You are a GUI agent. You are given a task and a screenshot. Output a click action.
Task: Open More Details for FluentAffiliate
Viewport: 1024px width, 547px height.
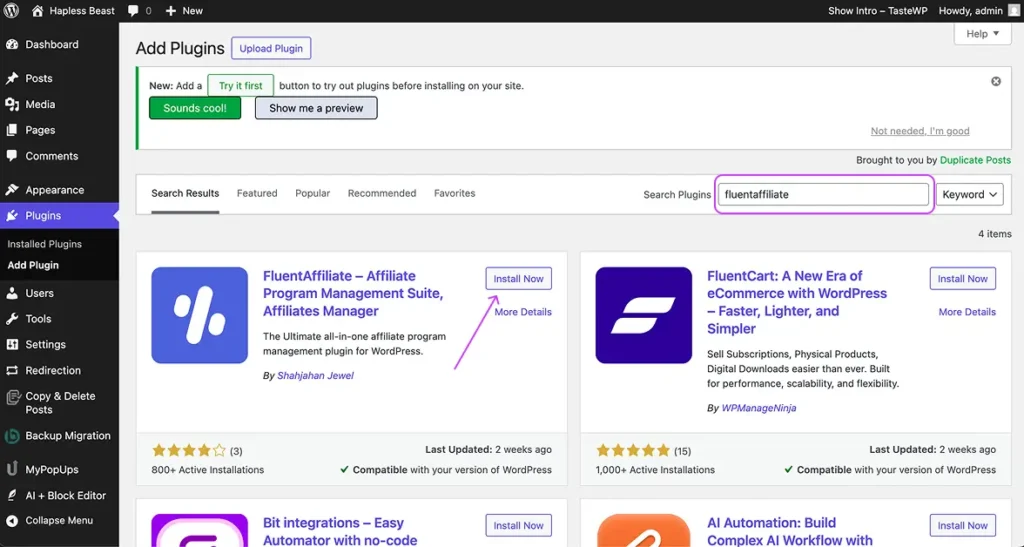click(x=523, y=312)
